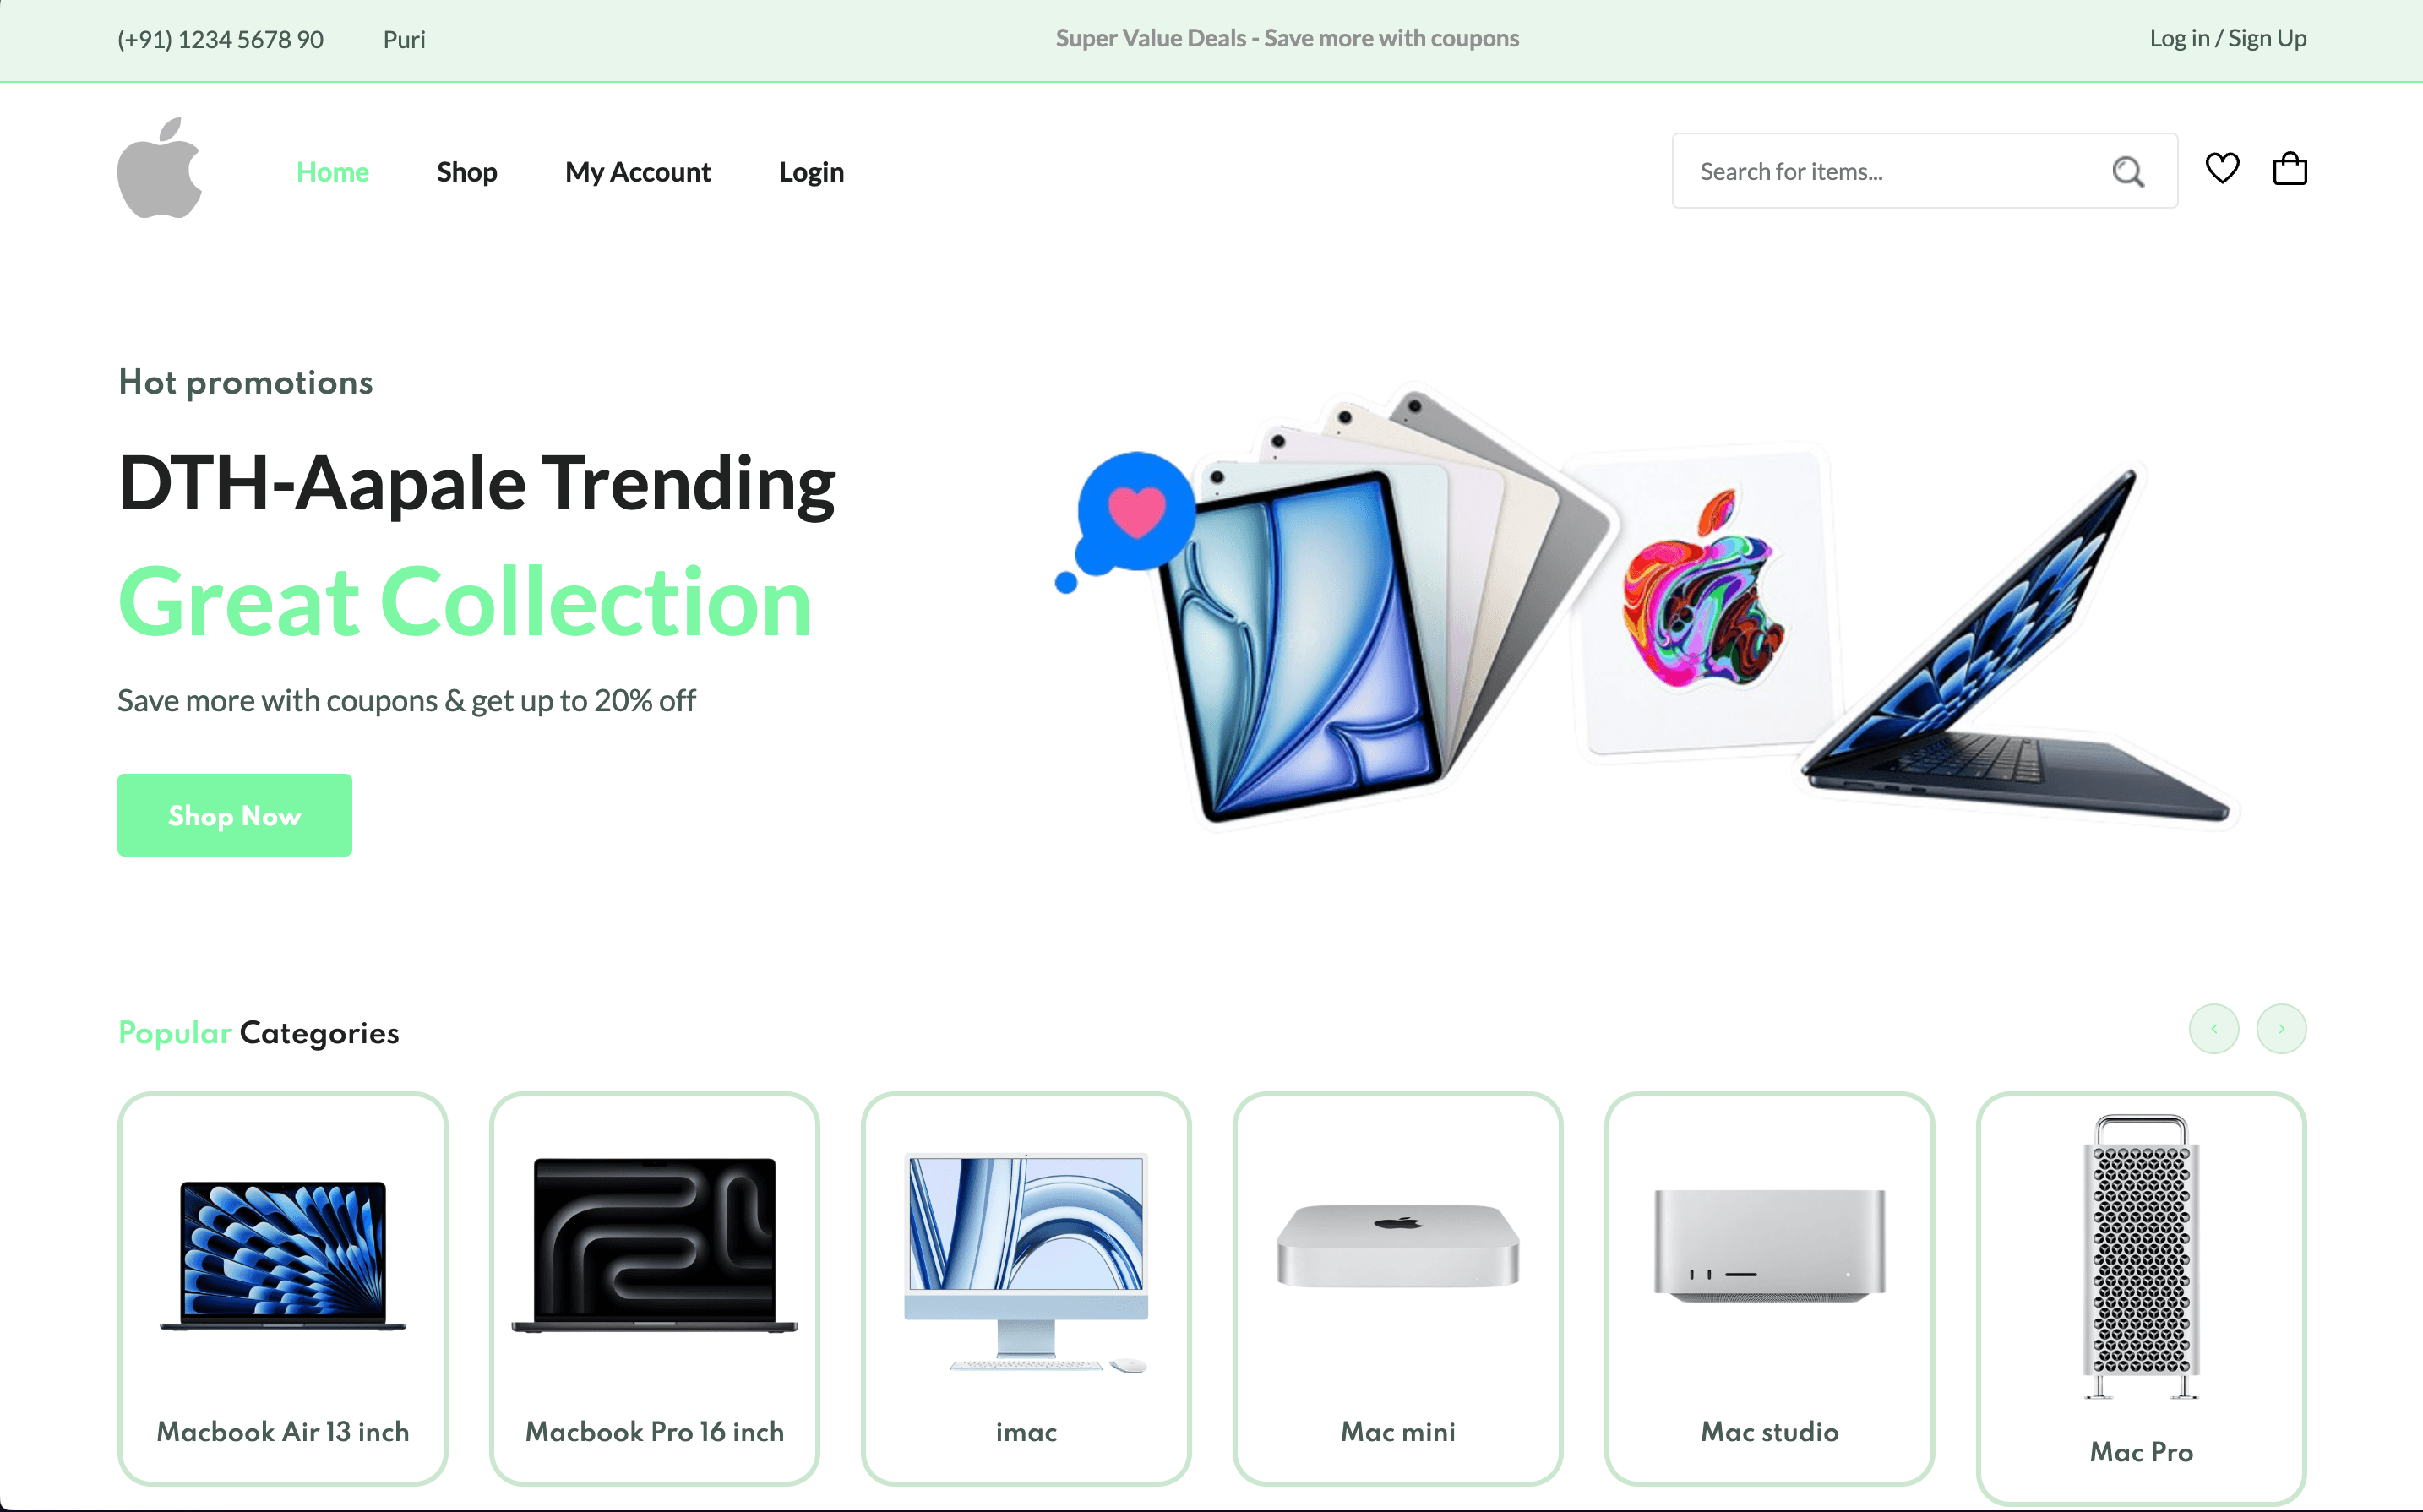Click Log in / Sign Up link

[x=2228, y=38]
